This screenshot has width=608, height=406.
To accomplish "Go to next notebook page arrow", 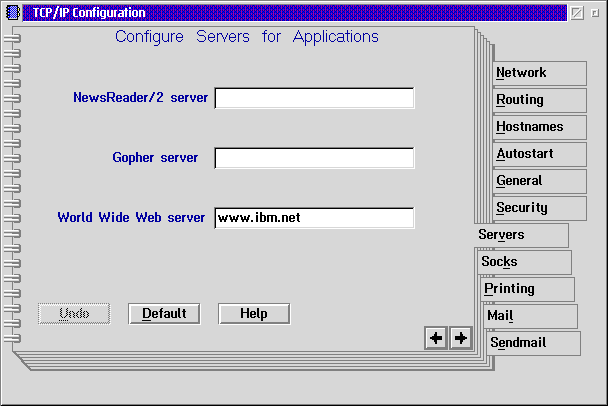I will (460, 338).
